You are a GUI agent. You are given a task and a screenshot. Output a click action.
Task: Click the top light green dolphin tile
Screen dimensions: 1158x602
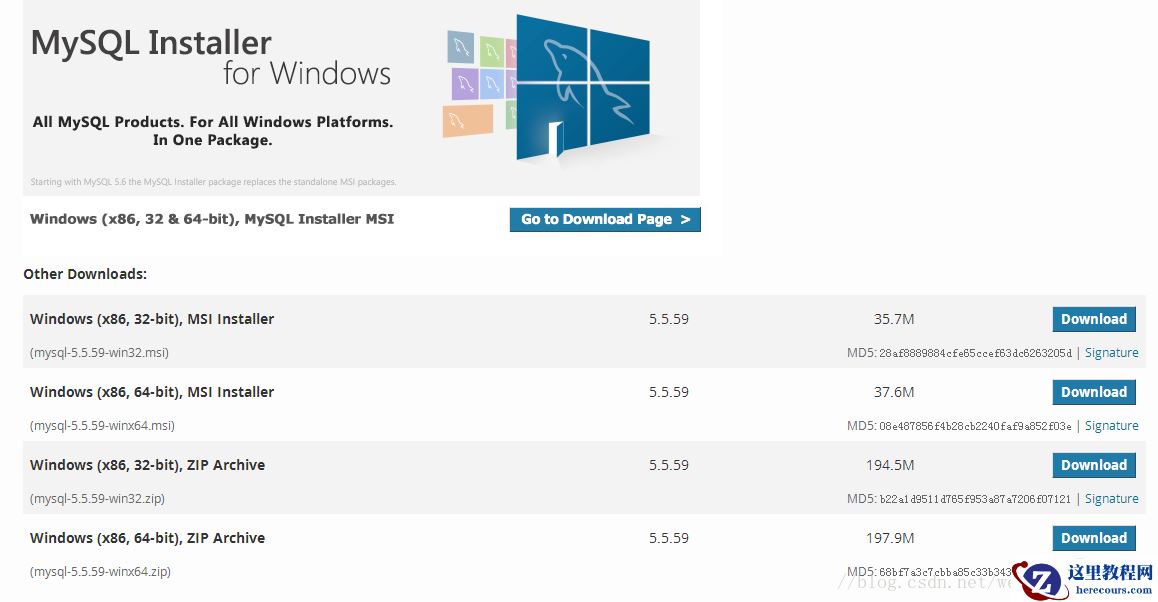pyautogui.click(x=491, y=50)
